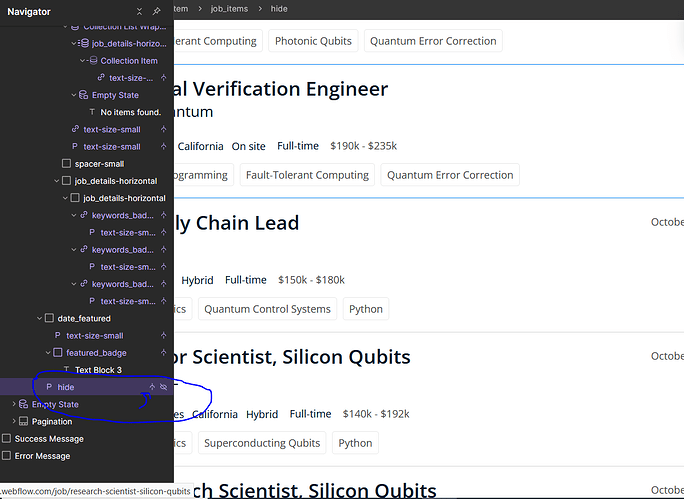Screen dimensions: 684x499
Task: Pin the Navigator panel
Action: point(156,12)
